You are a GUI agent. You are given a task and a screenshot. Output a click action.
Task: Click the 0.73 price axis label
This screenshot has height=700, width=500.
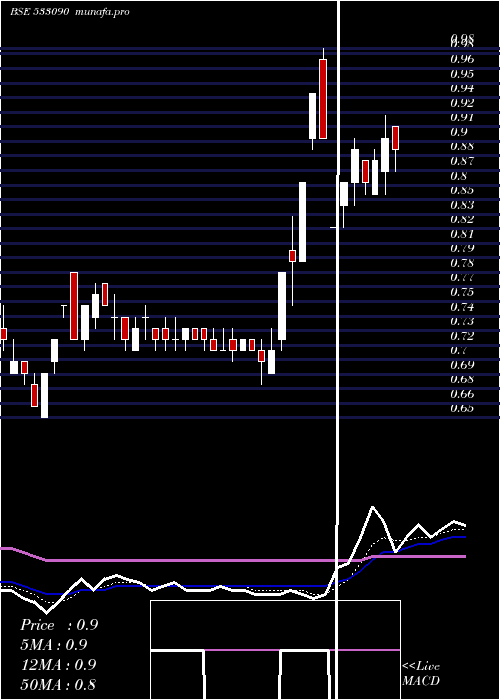pos(462,321)
